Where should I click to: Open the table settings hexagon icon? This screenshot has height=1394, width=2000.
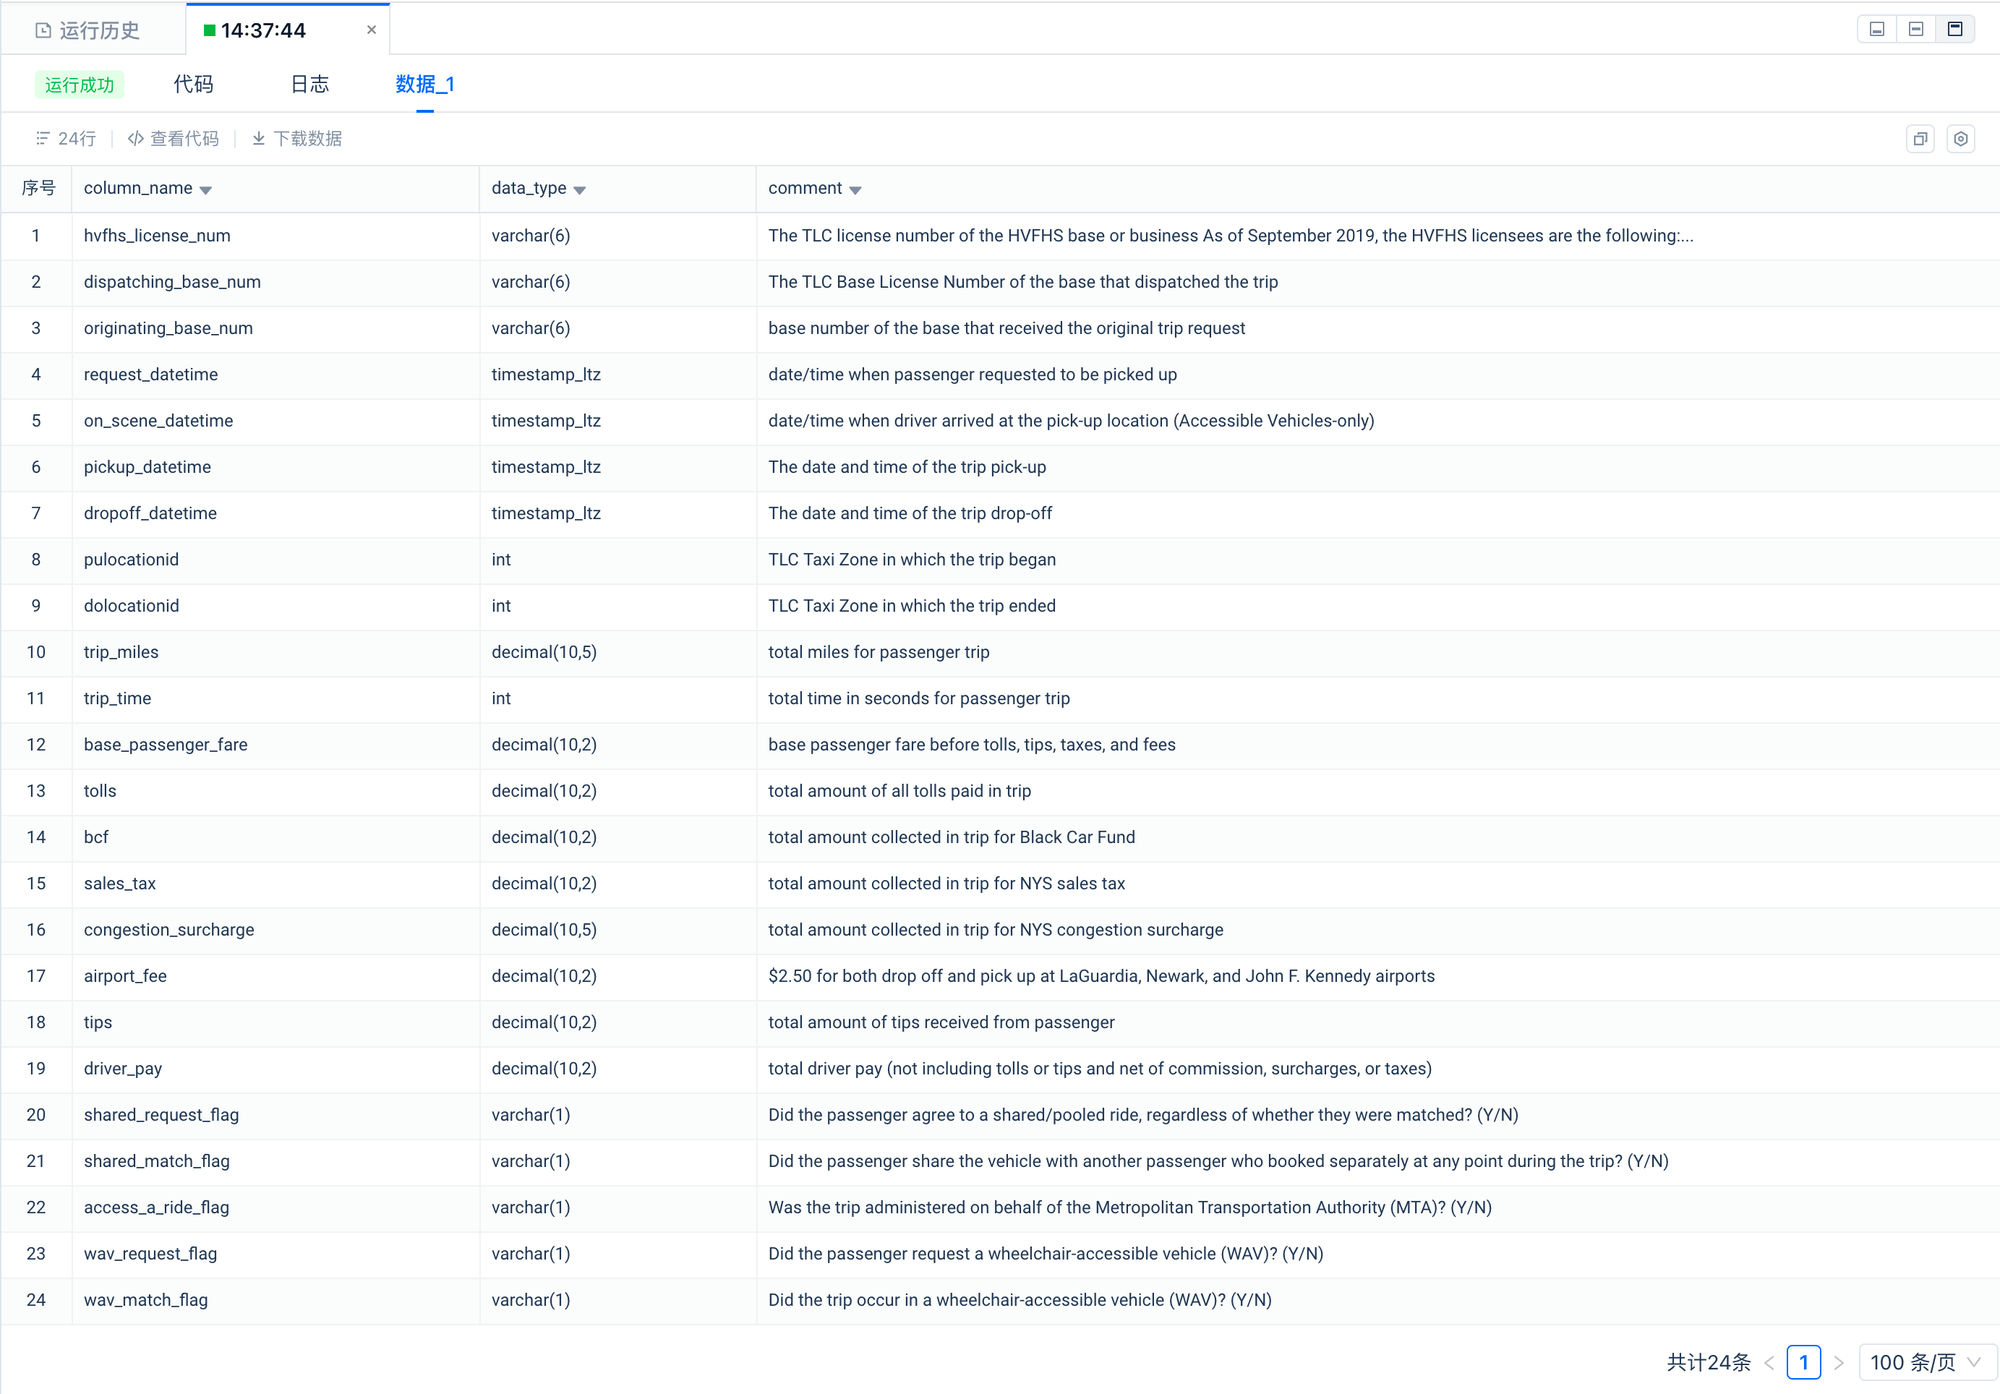click(x=1960, y=139)
